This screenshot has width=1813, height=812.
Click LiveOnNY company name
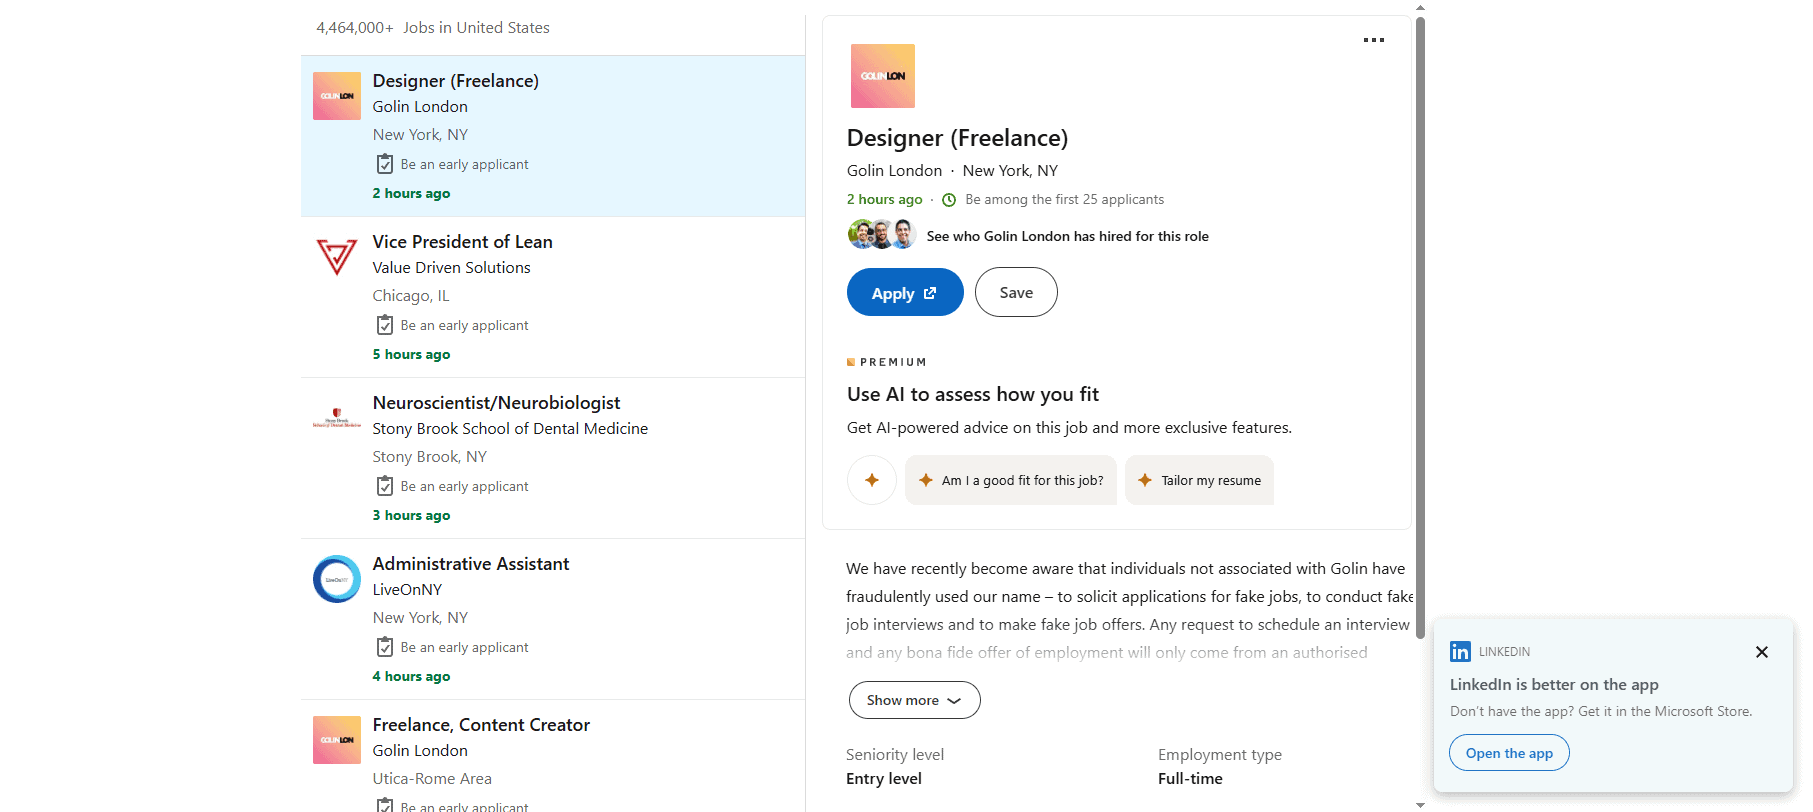407,590
